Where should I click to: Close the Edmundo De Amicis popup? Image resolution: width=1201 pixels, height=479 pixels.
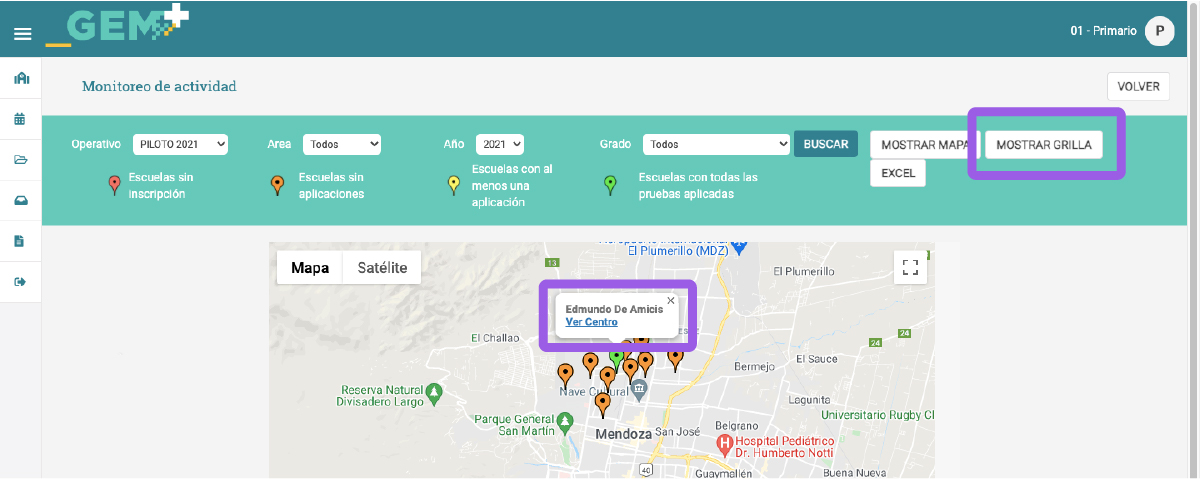pyautogui.click(x=671, y=300)
